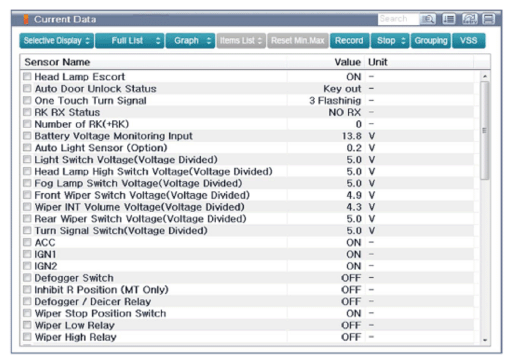Check the Fog Lamp Switch Voltage checkbox

[27, 183]
